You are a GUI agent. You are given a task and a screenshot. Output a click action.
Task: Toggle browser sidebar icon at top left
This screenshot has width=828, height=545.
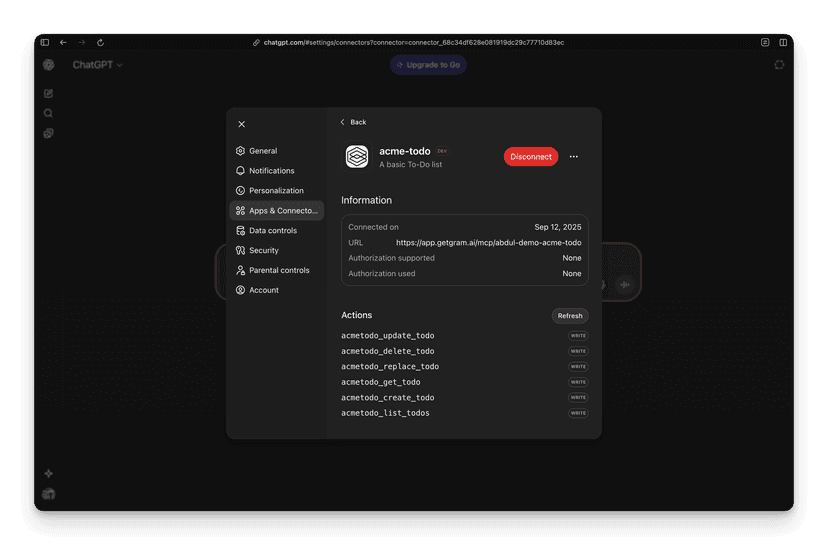[45, 42]
